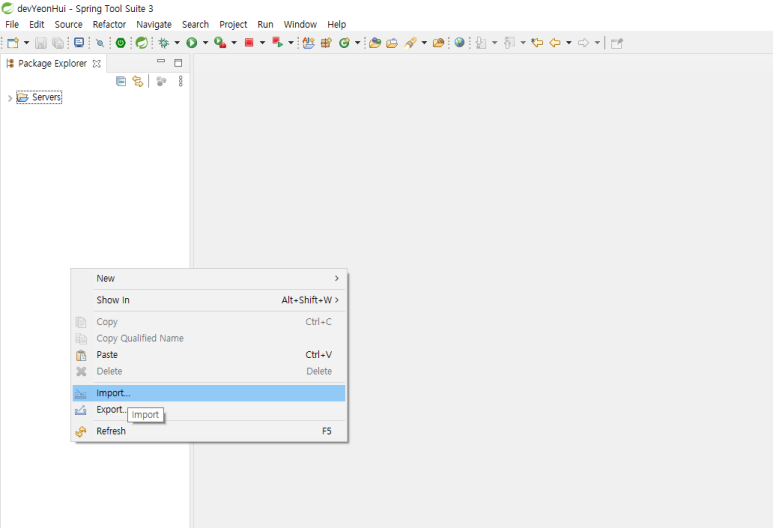Maximize the Package Explorer panel
The image size is (773, 528).
tap(178, 63)
